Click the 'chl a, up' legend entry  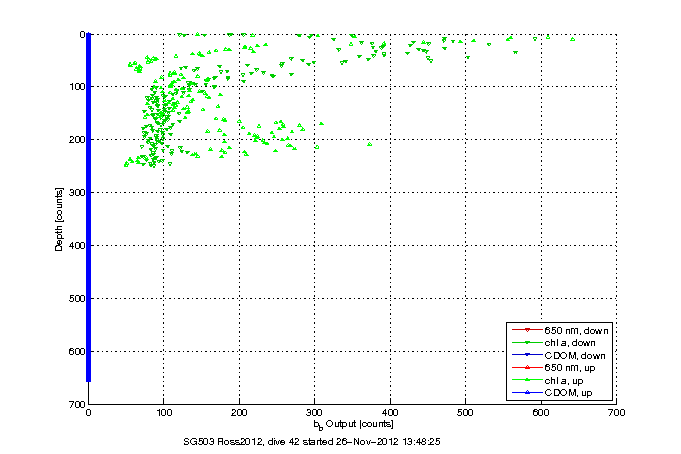pyautogui.click(x=563, y=381)
